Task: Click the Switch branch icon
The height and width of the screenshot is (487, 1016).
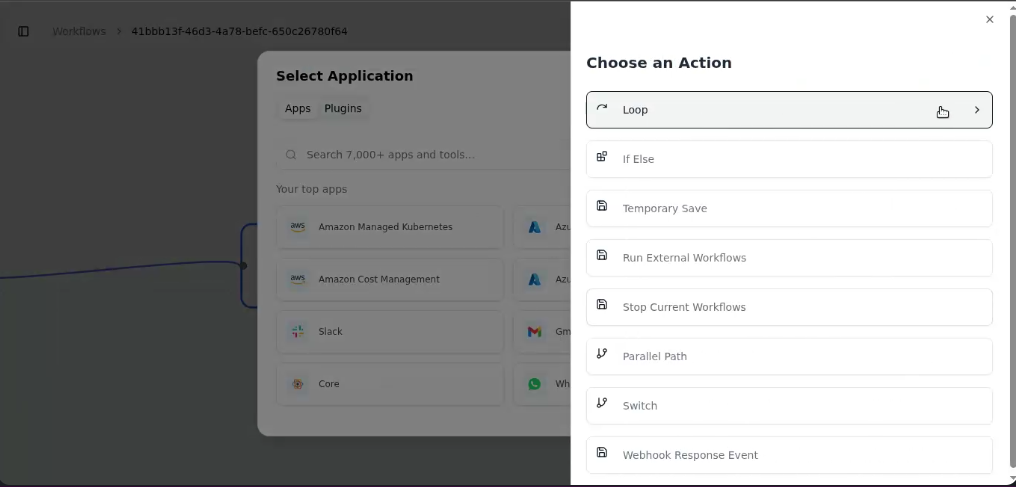Action: [x=602, y=403]
